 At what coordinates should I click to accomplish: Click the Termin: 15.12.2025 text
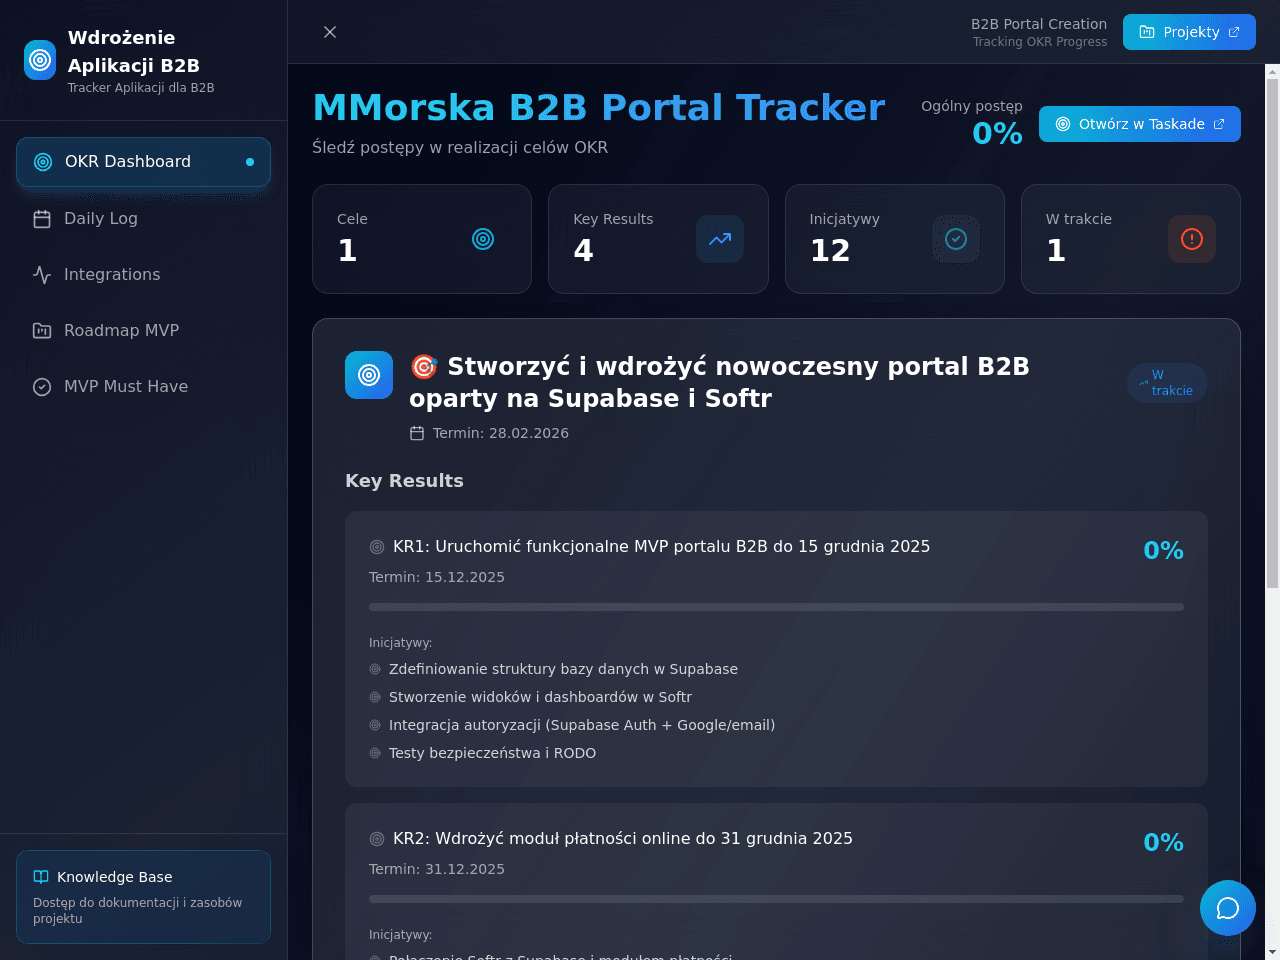click(437, 577)
